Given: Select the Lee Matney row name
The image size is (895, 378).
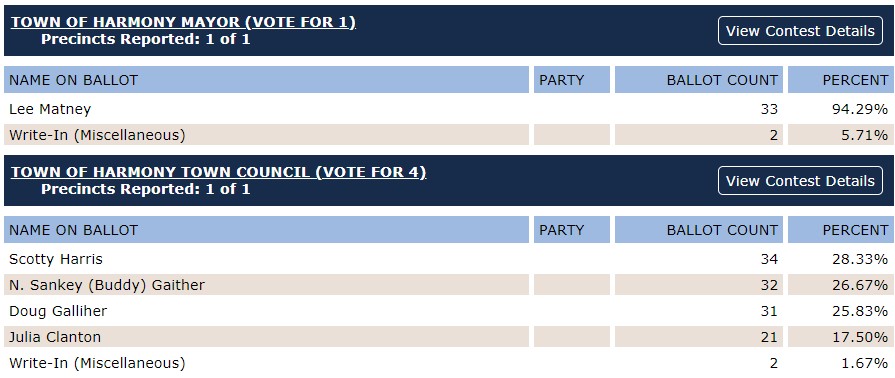Looking at the screenshot, I should pos(50,109).
